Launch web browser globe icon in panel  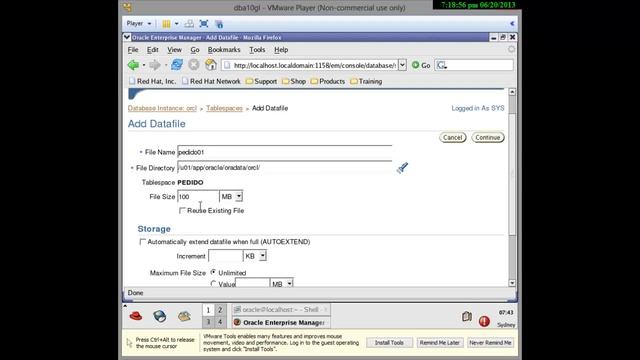[x=160, y=316]
